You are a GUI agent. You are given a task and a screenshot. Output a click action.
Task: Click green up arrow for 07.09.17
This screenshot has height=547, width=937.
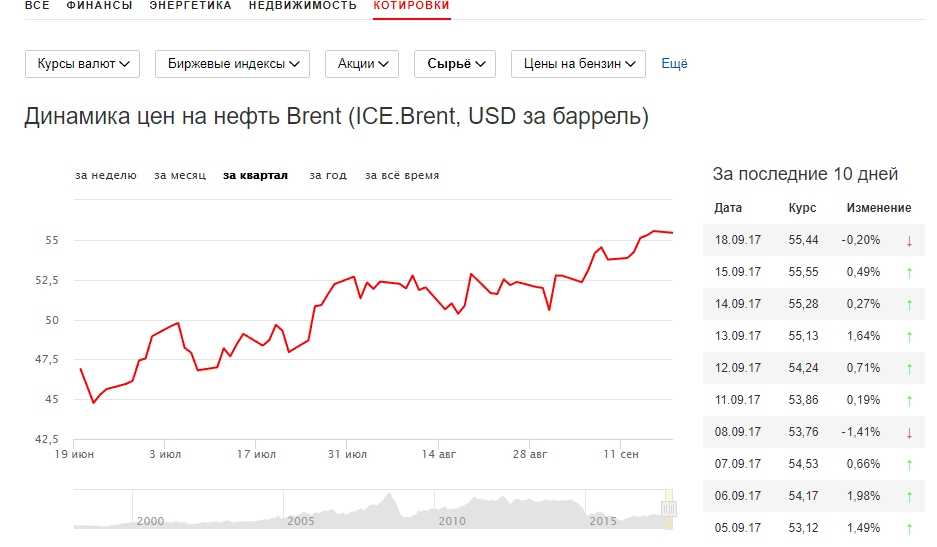(x=909, y=464)
